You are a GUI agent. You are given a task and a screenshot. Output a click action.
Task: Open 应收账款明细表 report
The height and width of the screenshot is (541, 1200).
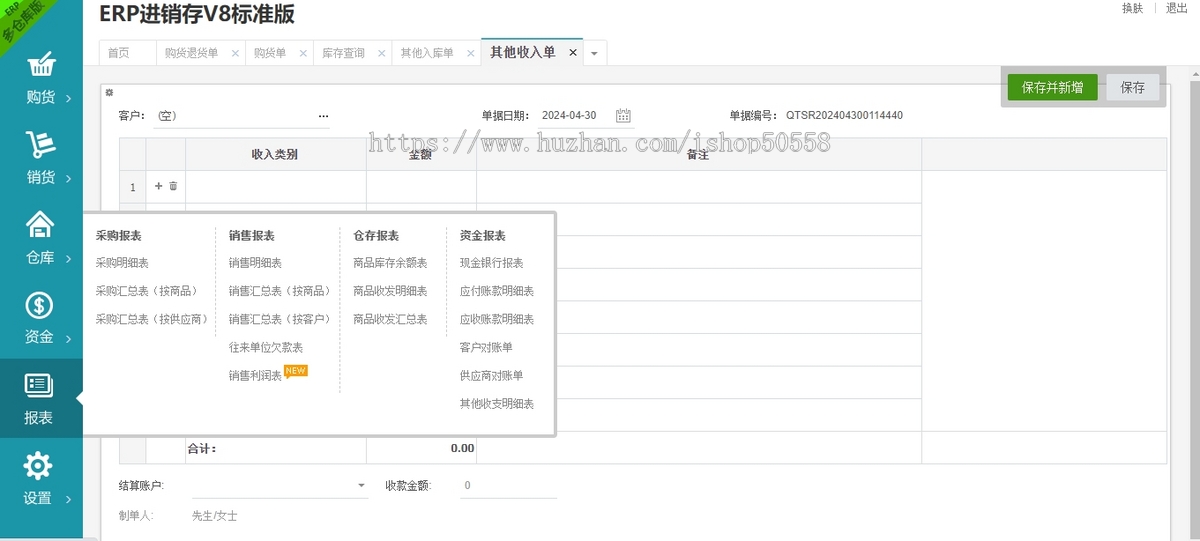(496, 319)
